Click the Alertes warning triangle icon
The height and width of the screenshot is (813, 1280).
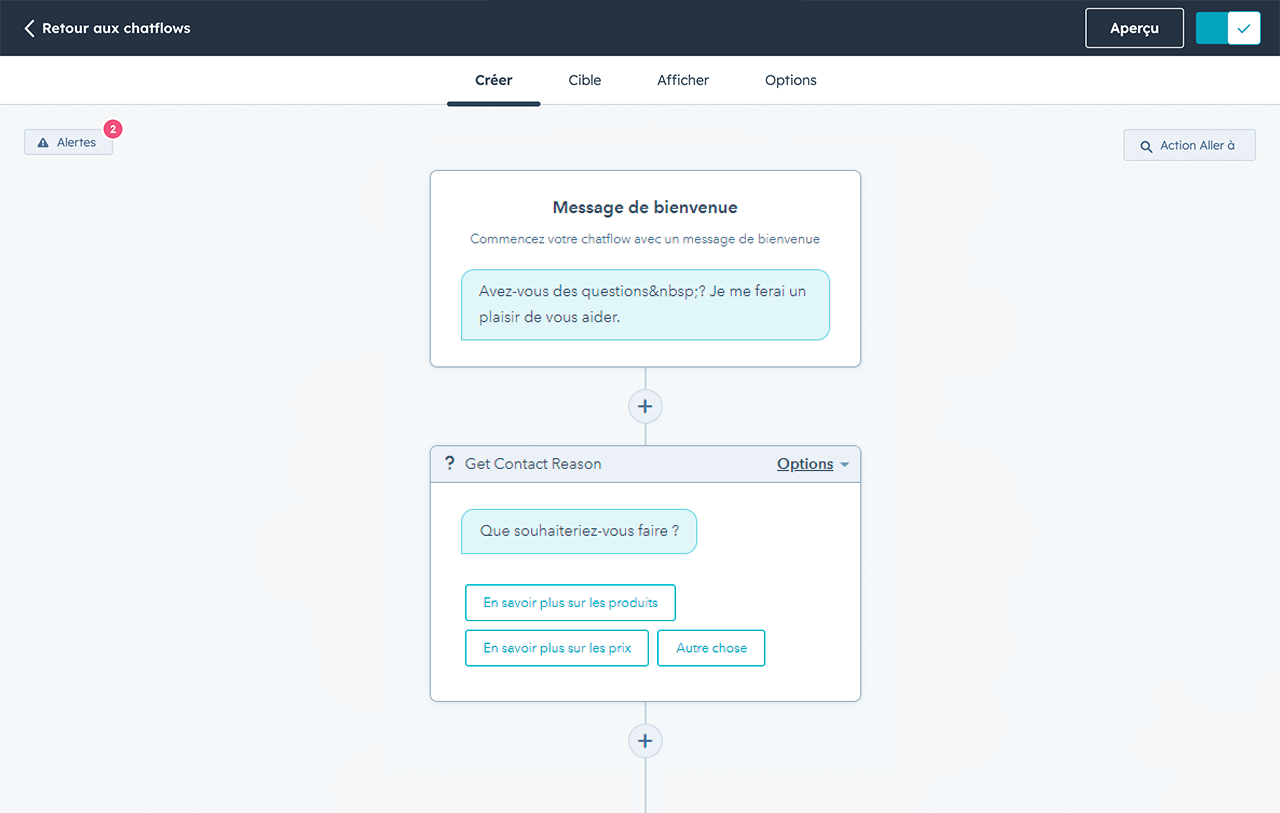(x=43, y=143)
